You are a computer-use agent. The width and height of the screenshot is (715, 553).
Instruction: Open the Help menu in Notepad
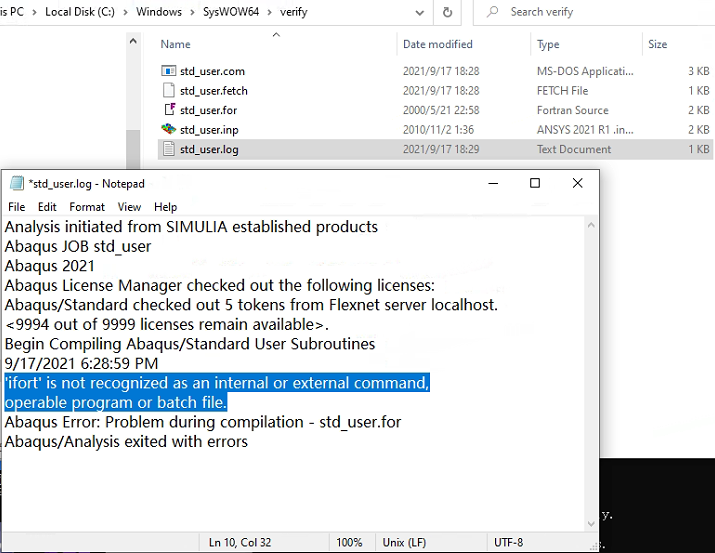165,207
